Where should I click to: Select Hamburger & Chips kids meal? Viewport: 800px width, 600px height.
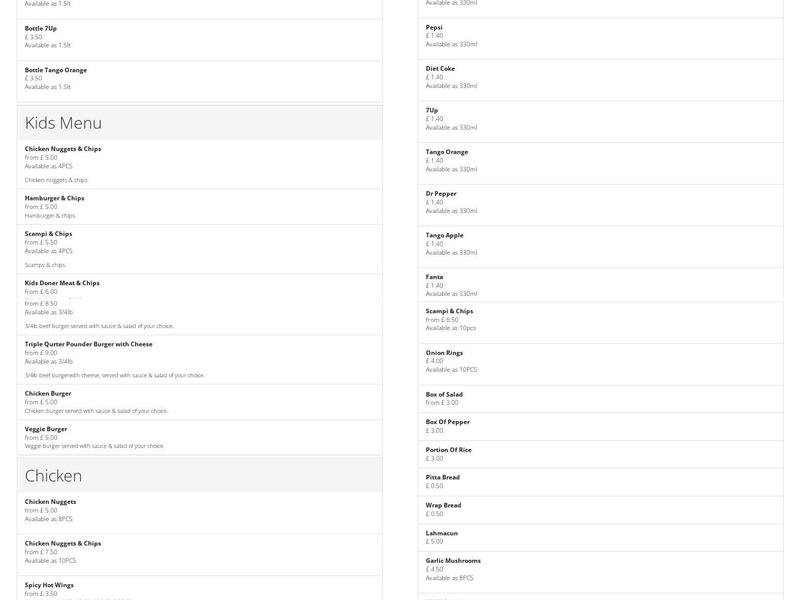pos(199,206)
